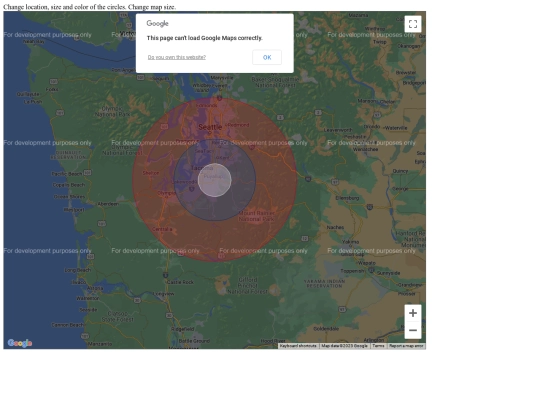Click the Yakima city label
Viewport: 540px width, 405px height.
pyautogui.click(x=351, y=242)
